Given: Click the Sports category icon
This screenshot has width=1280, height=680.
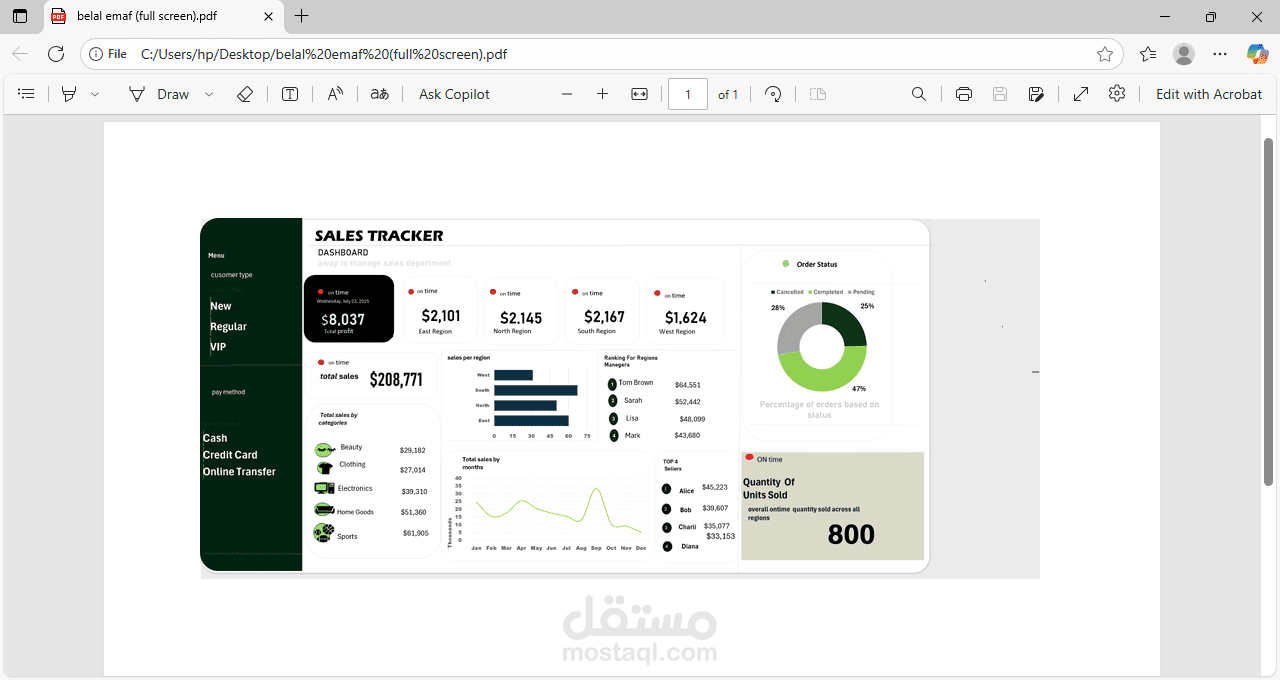Looking at the screenshot, I should [x=324, y=533].
